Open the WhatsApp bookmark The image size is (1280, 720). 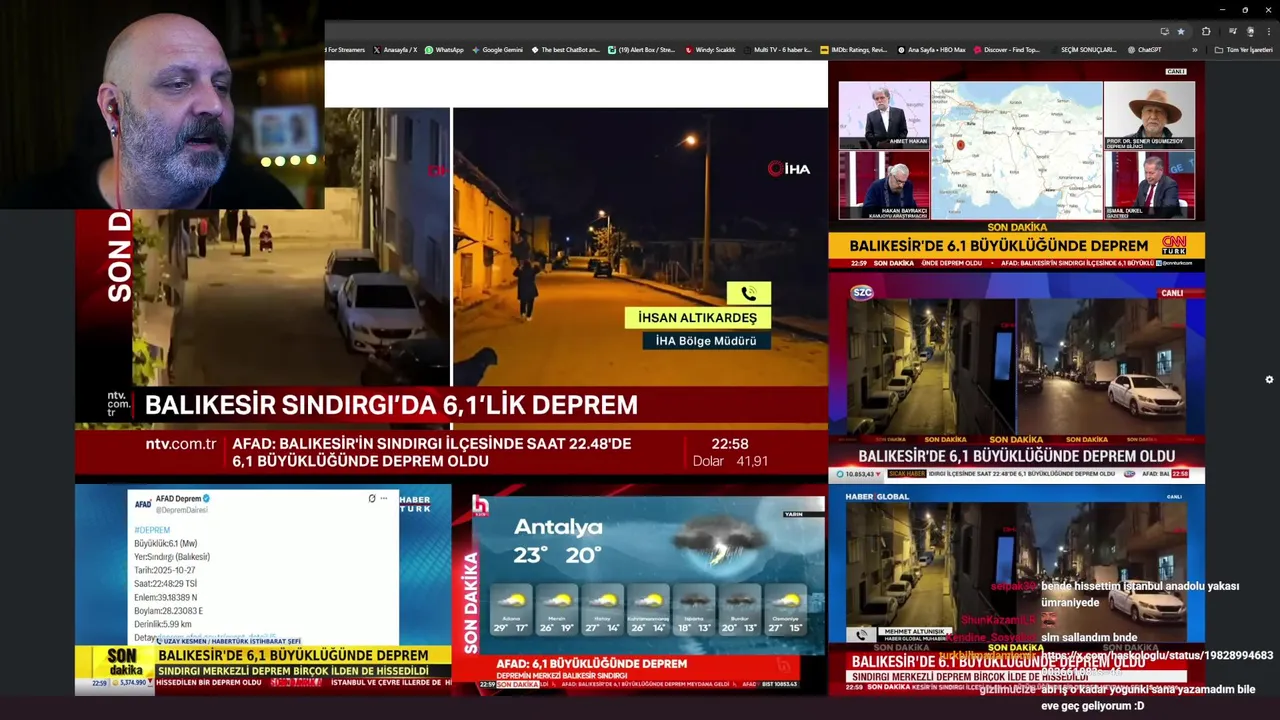[x=444, y=49]
